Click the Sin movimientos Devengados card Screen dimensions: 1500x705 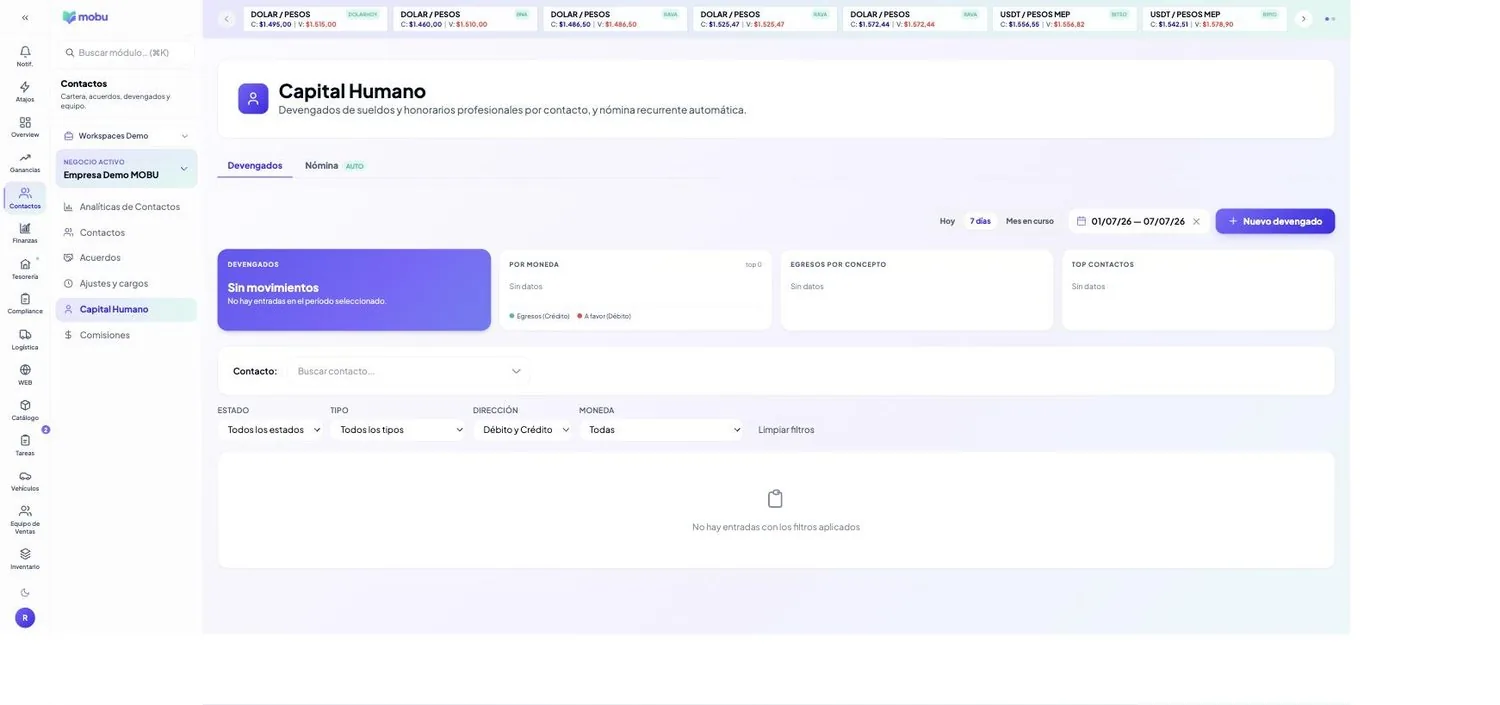pos(354,290)
